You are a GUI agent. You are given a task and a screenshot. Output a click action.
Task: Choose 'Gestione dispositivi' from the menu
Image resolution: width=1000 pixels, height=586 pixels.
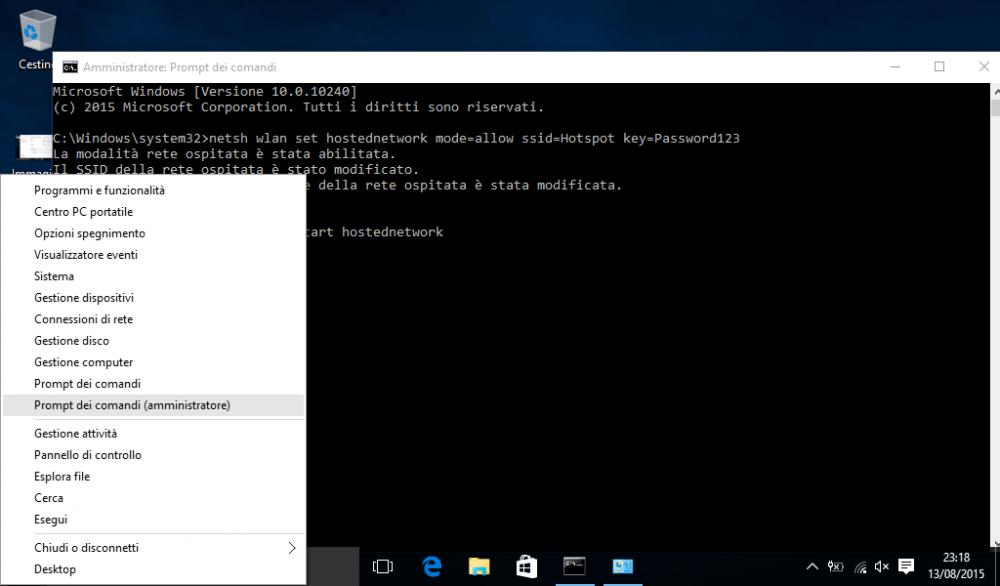tap(84, 298)
